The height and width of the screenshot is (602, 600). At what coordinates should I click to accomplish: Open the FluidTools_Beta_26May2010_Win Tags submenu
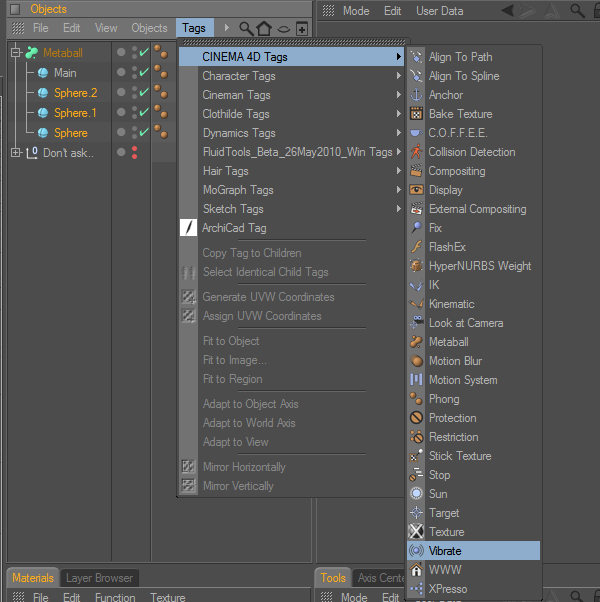click(291, 152)
